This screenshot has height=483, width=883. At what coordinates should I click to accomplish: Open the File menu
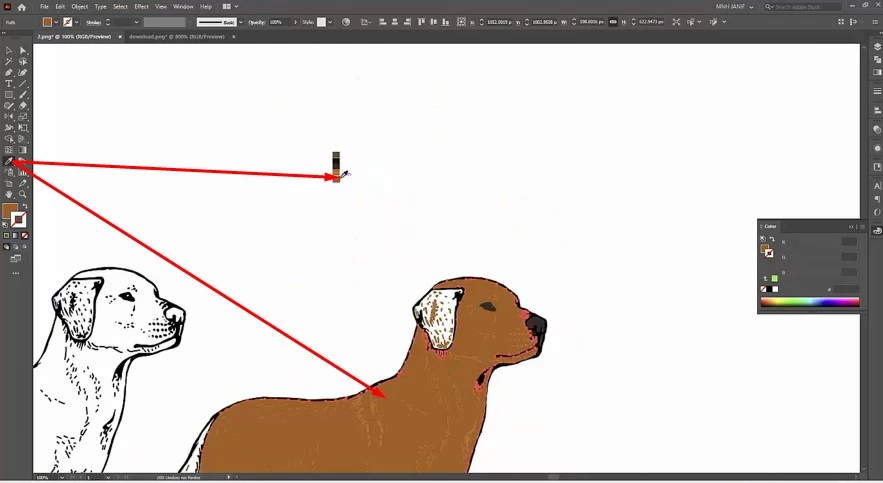(44, 7)
